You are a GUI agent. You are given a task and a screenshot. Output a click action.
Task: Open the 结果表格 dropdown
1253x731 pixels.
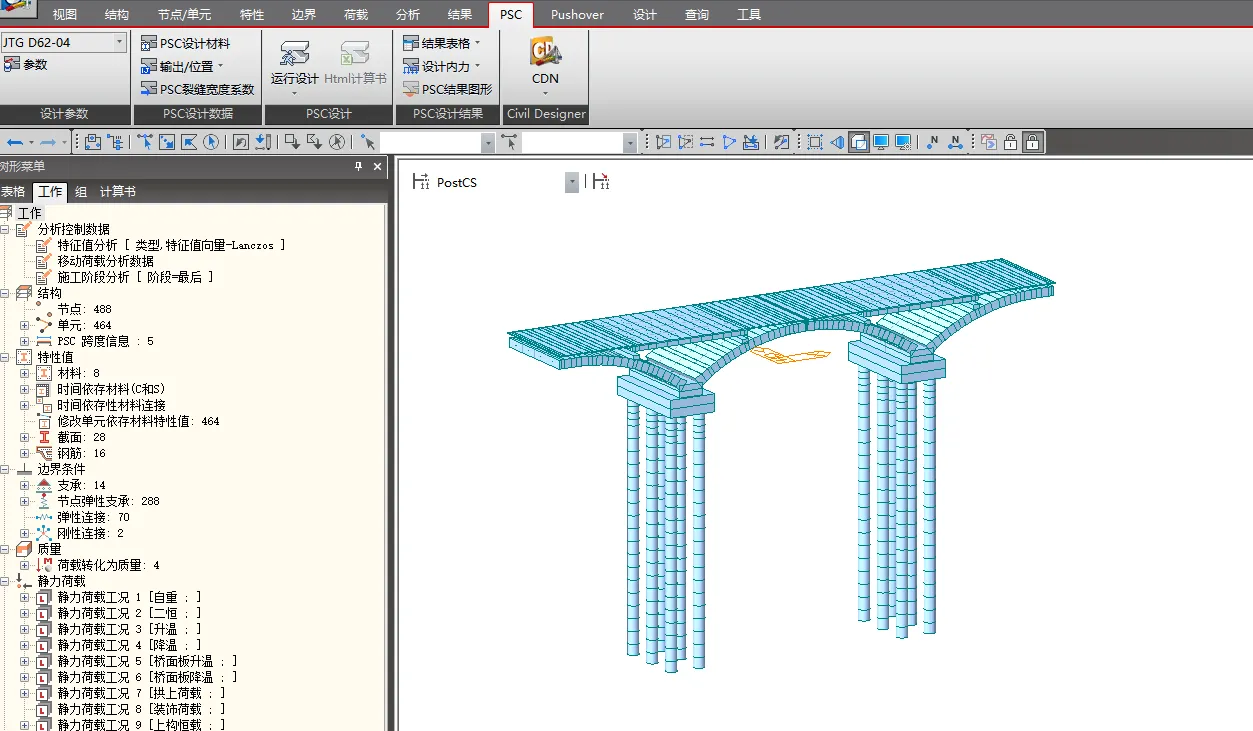point(477,43)
